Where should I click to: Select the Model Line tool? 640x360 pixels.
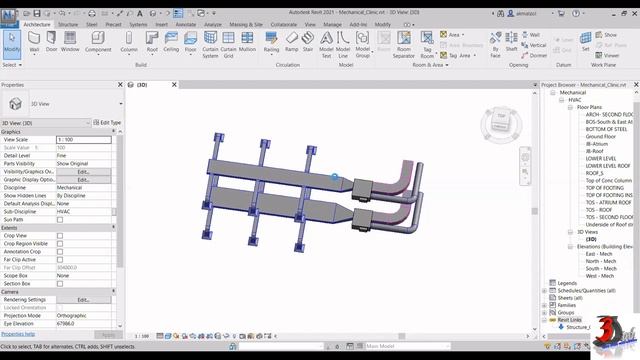343,45
